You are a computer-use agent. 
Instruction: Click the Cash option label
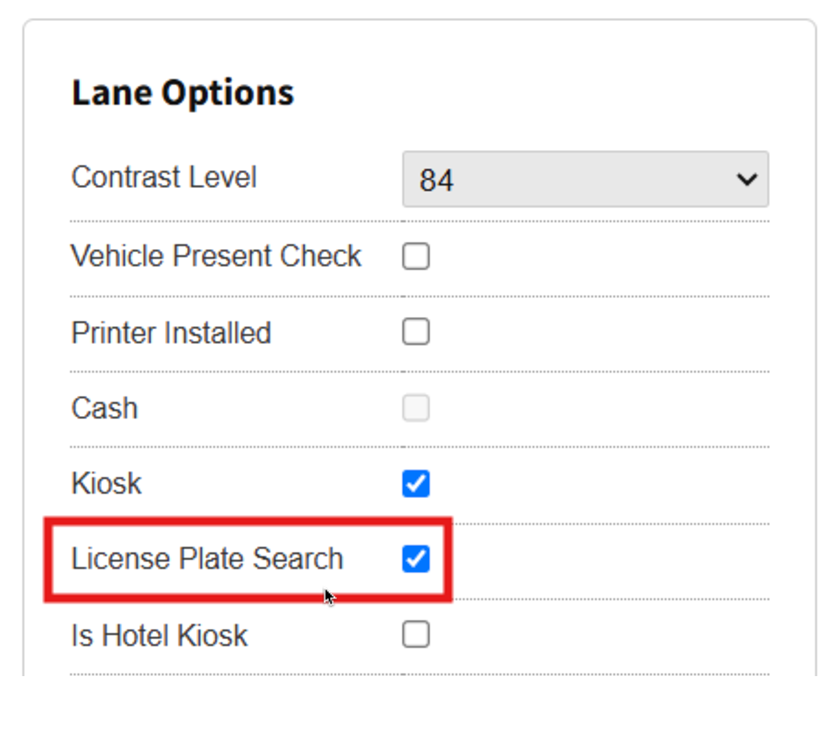[x=104, y=408]
